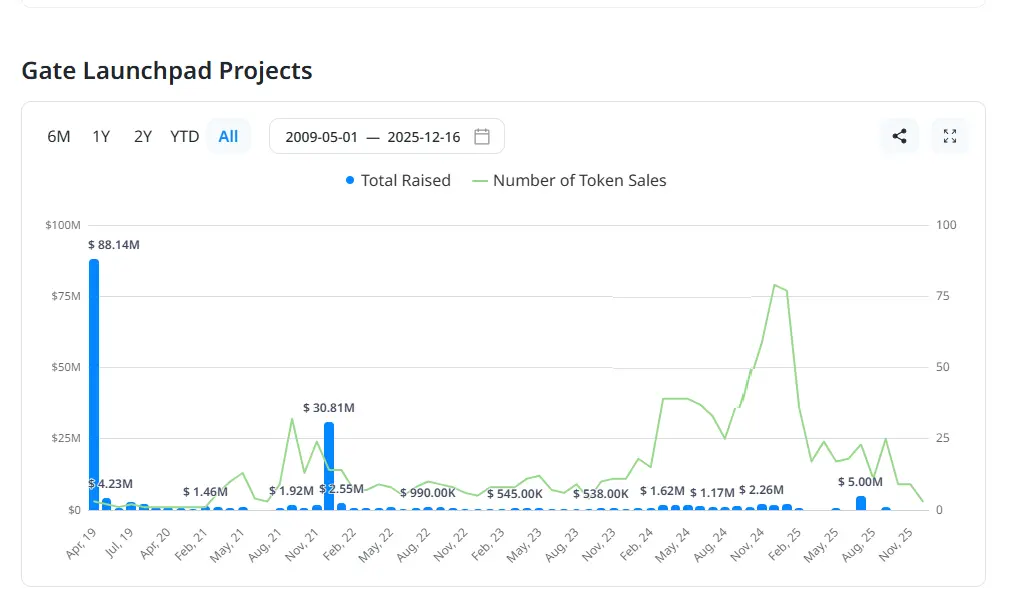Click the $ 1.62M data label

point(662,491)
